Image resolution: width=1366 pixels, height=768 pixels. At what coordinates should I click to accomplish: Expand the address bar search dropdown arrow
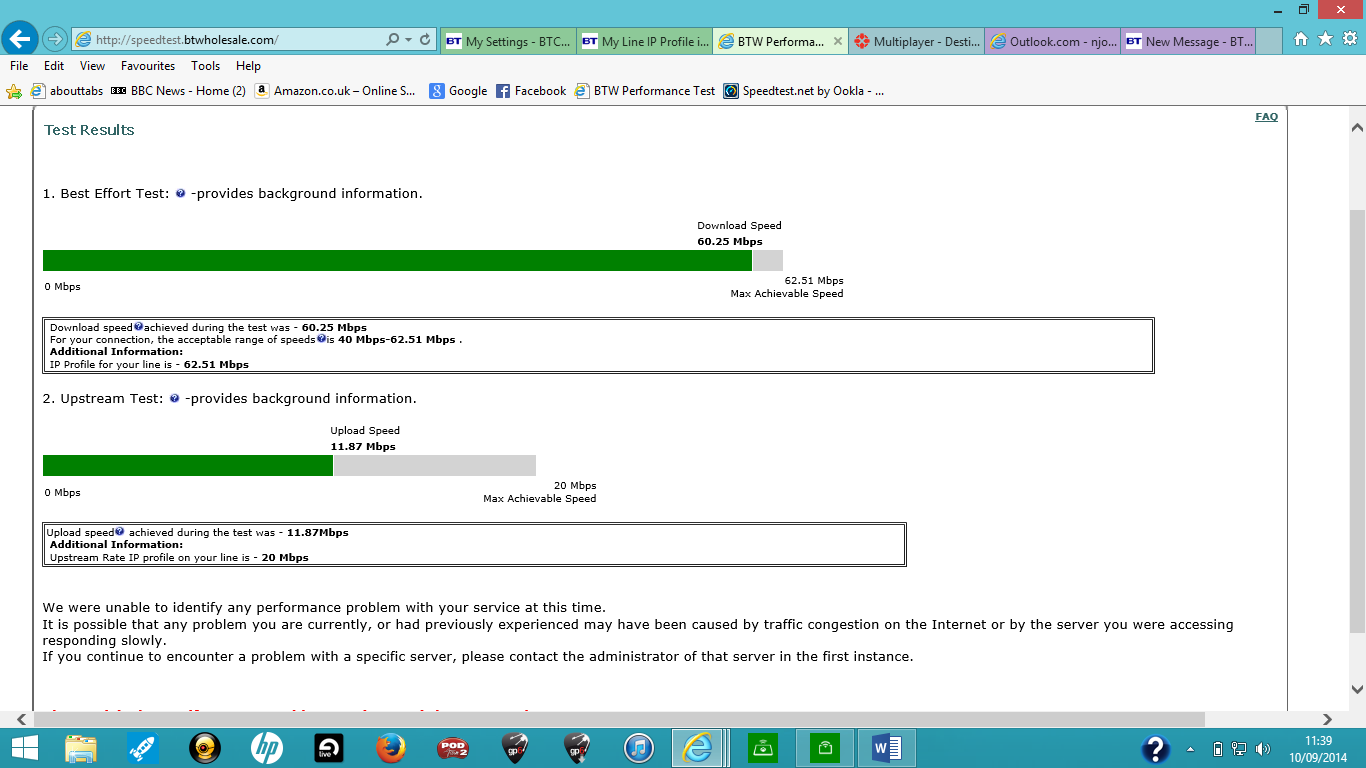[409, 40]
